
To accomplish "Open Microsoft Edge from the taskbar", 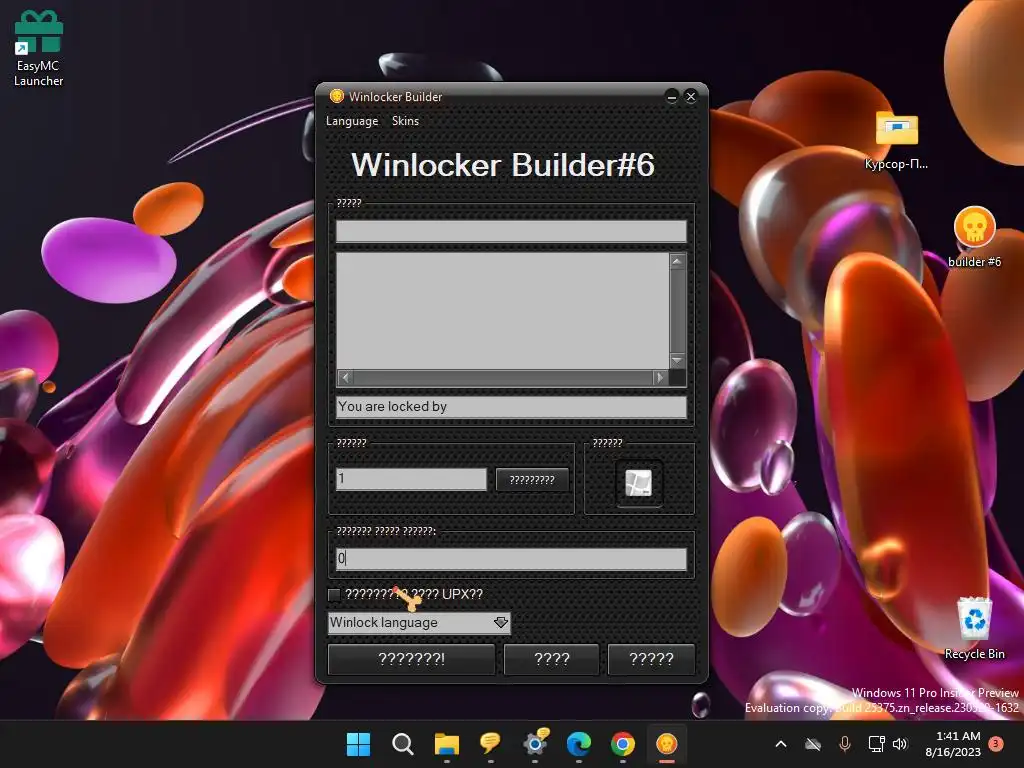I will (579, 744).
